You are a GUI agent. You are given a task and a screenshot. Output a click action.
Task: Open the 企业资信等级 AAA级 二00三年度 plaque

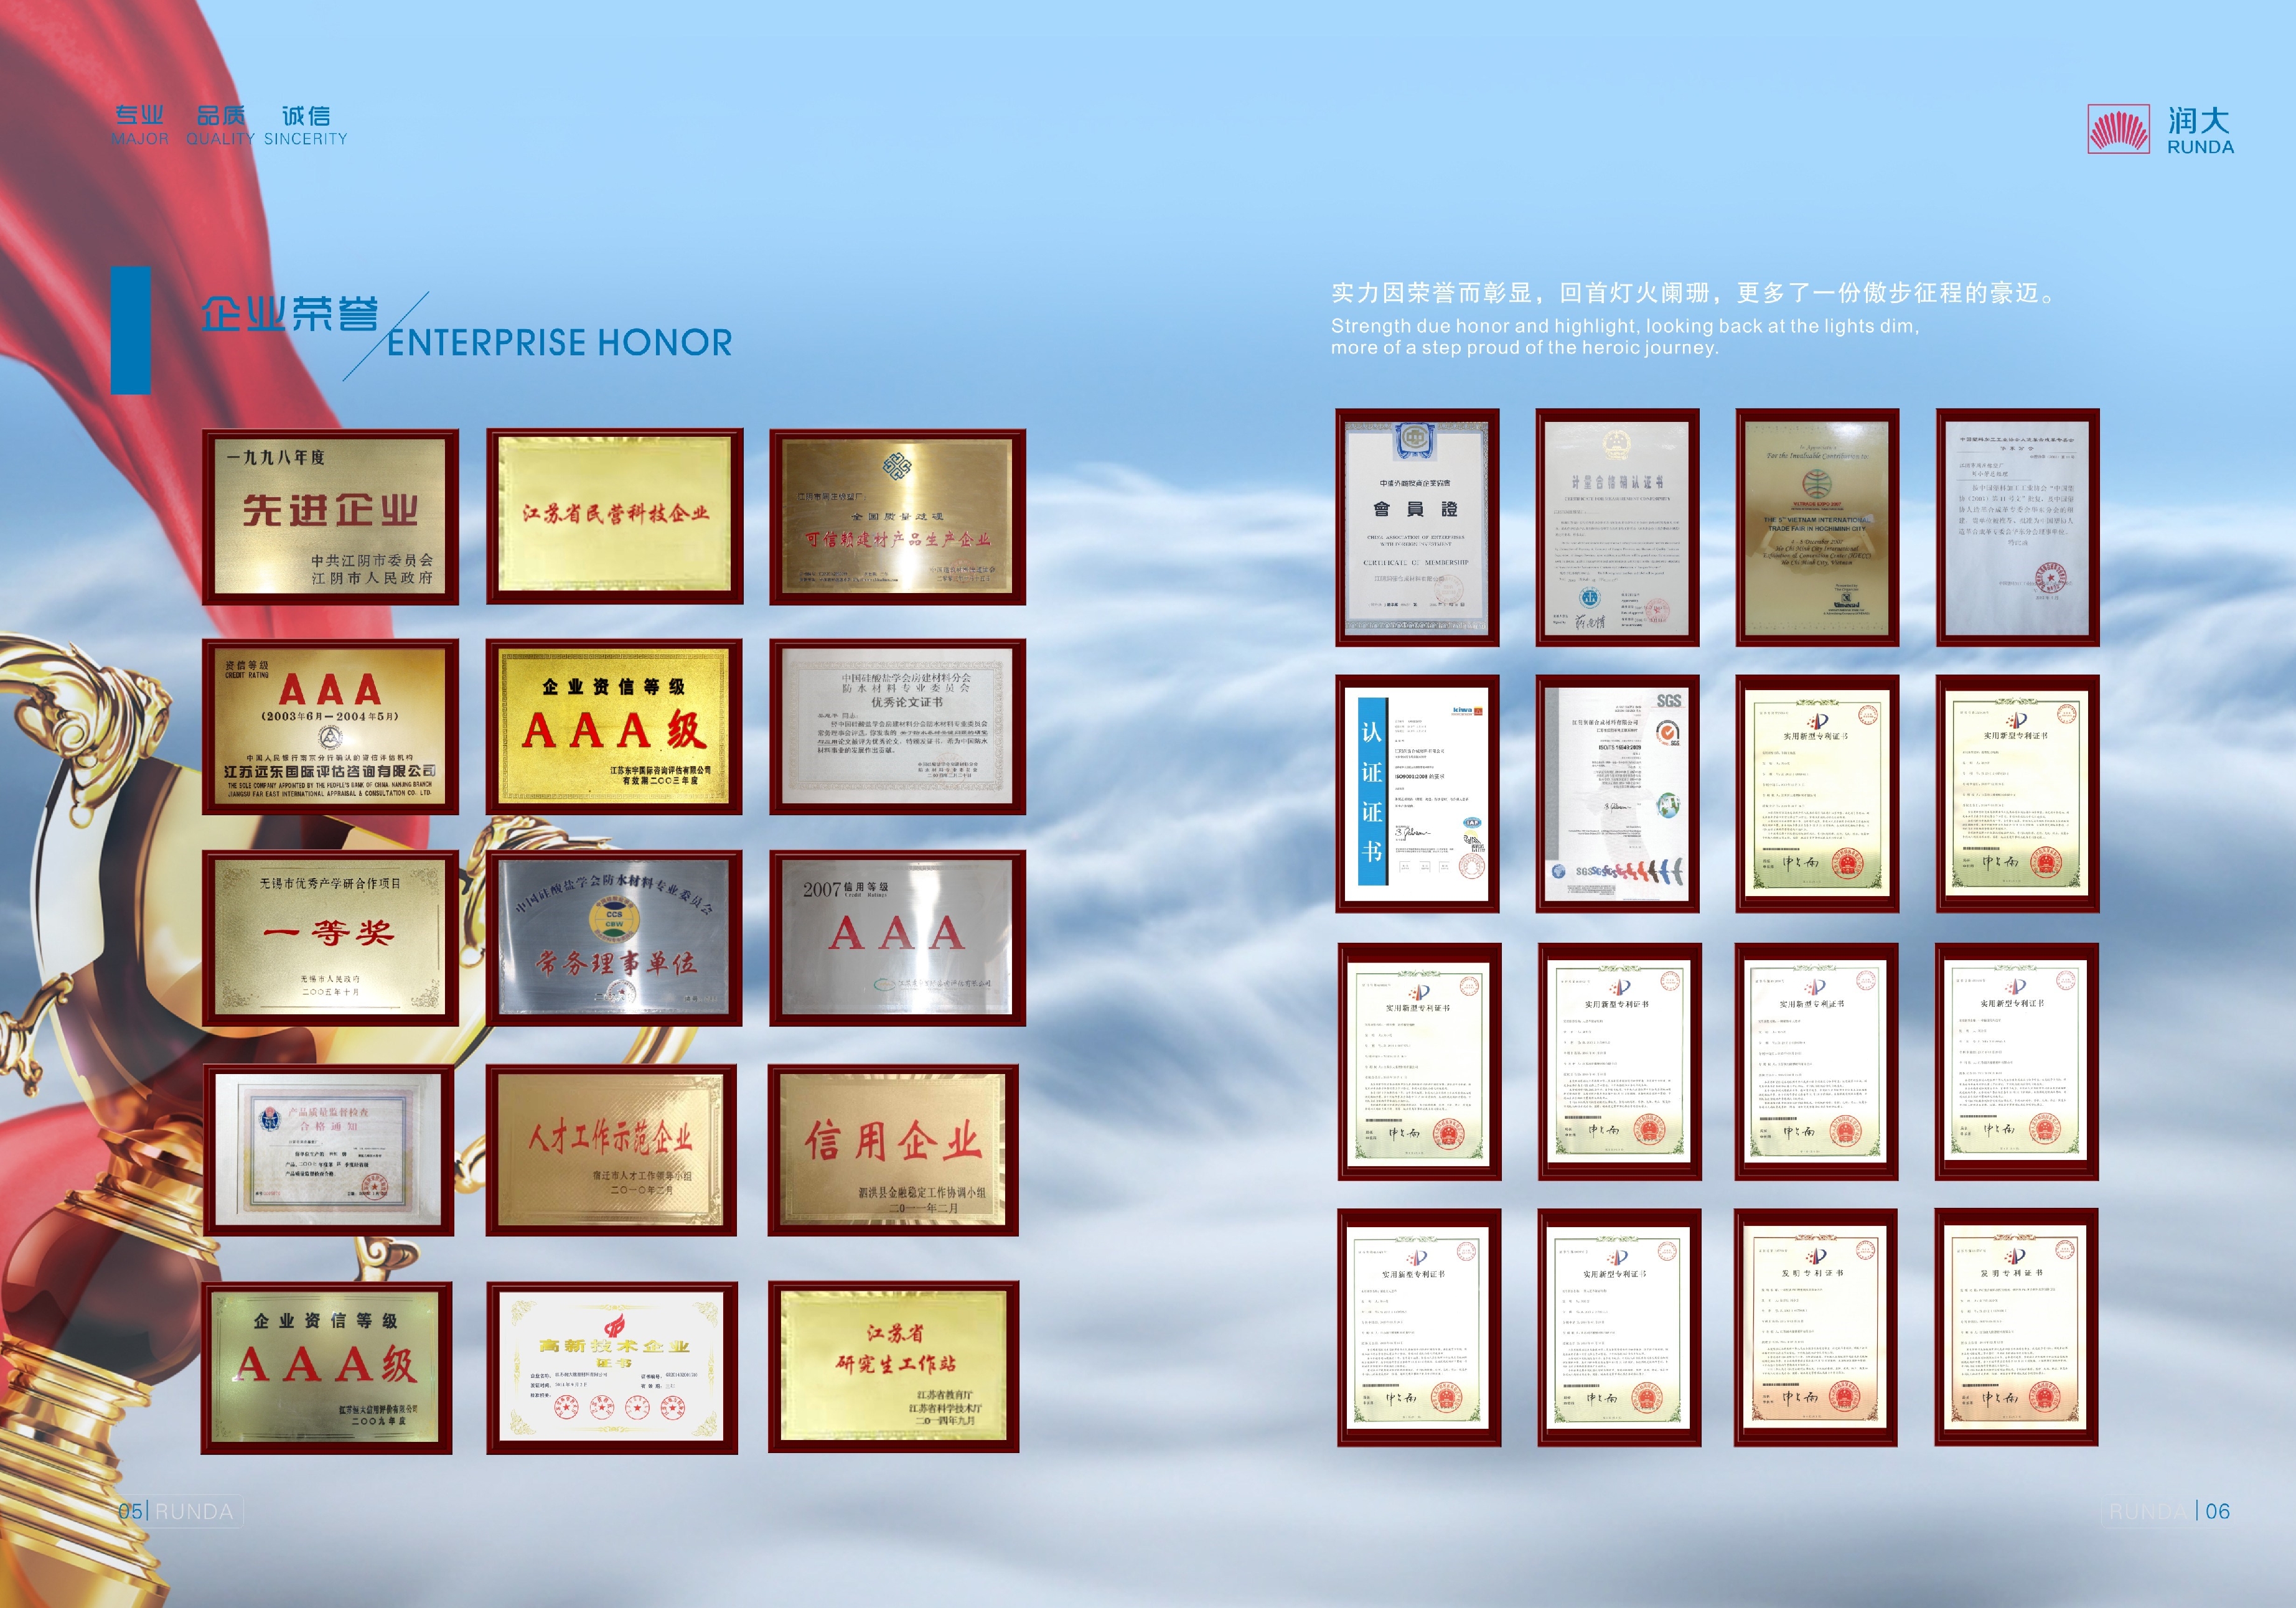614,727
